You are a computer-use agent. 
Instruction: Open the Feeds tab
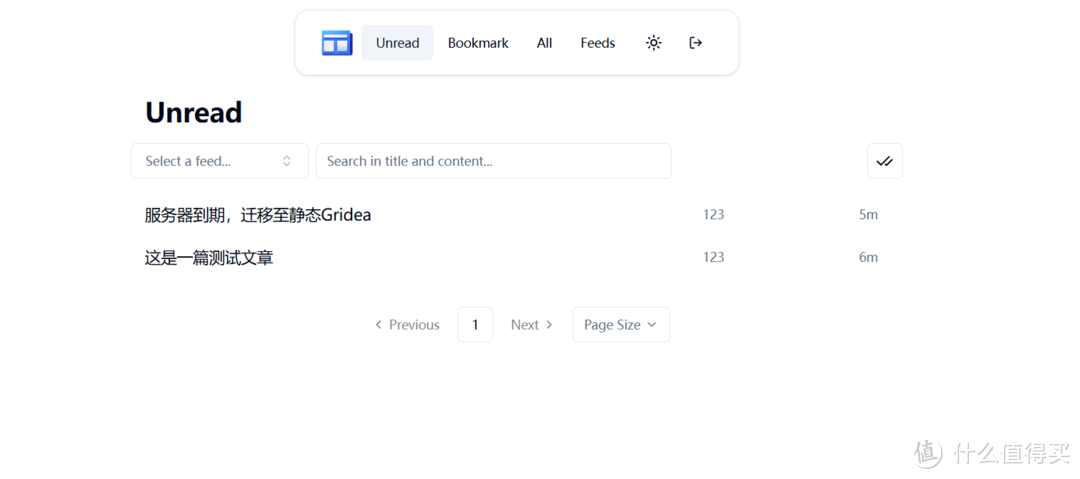tap(597, 43)
